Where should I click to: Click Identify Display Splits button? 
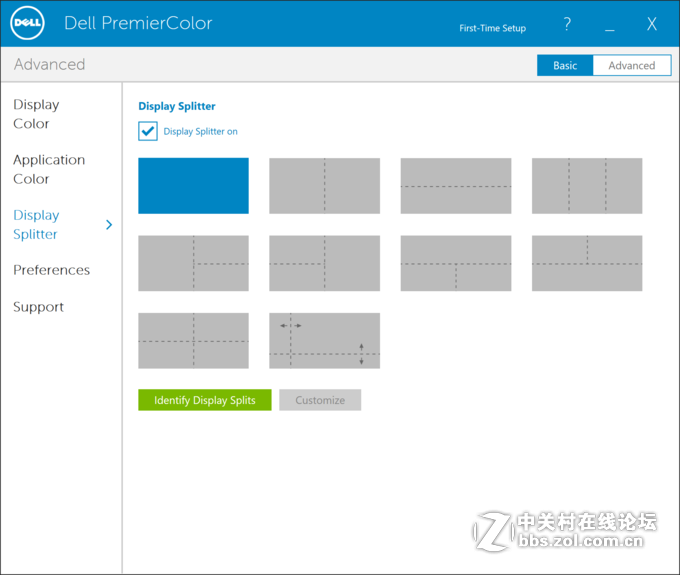pyautogui.click(x=205, y=400)
